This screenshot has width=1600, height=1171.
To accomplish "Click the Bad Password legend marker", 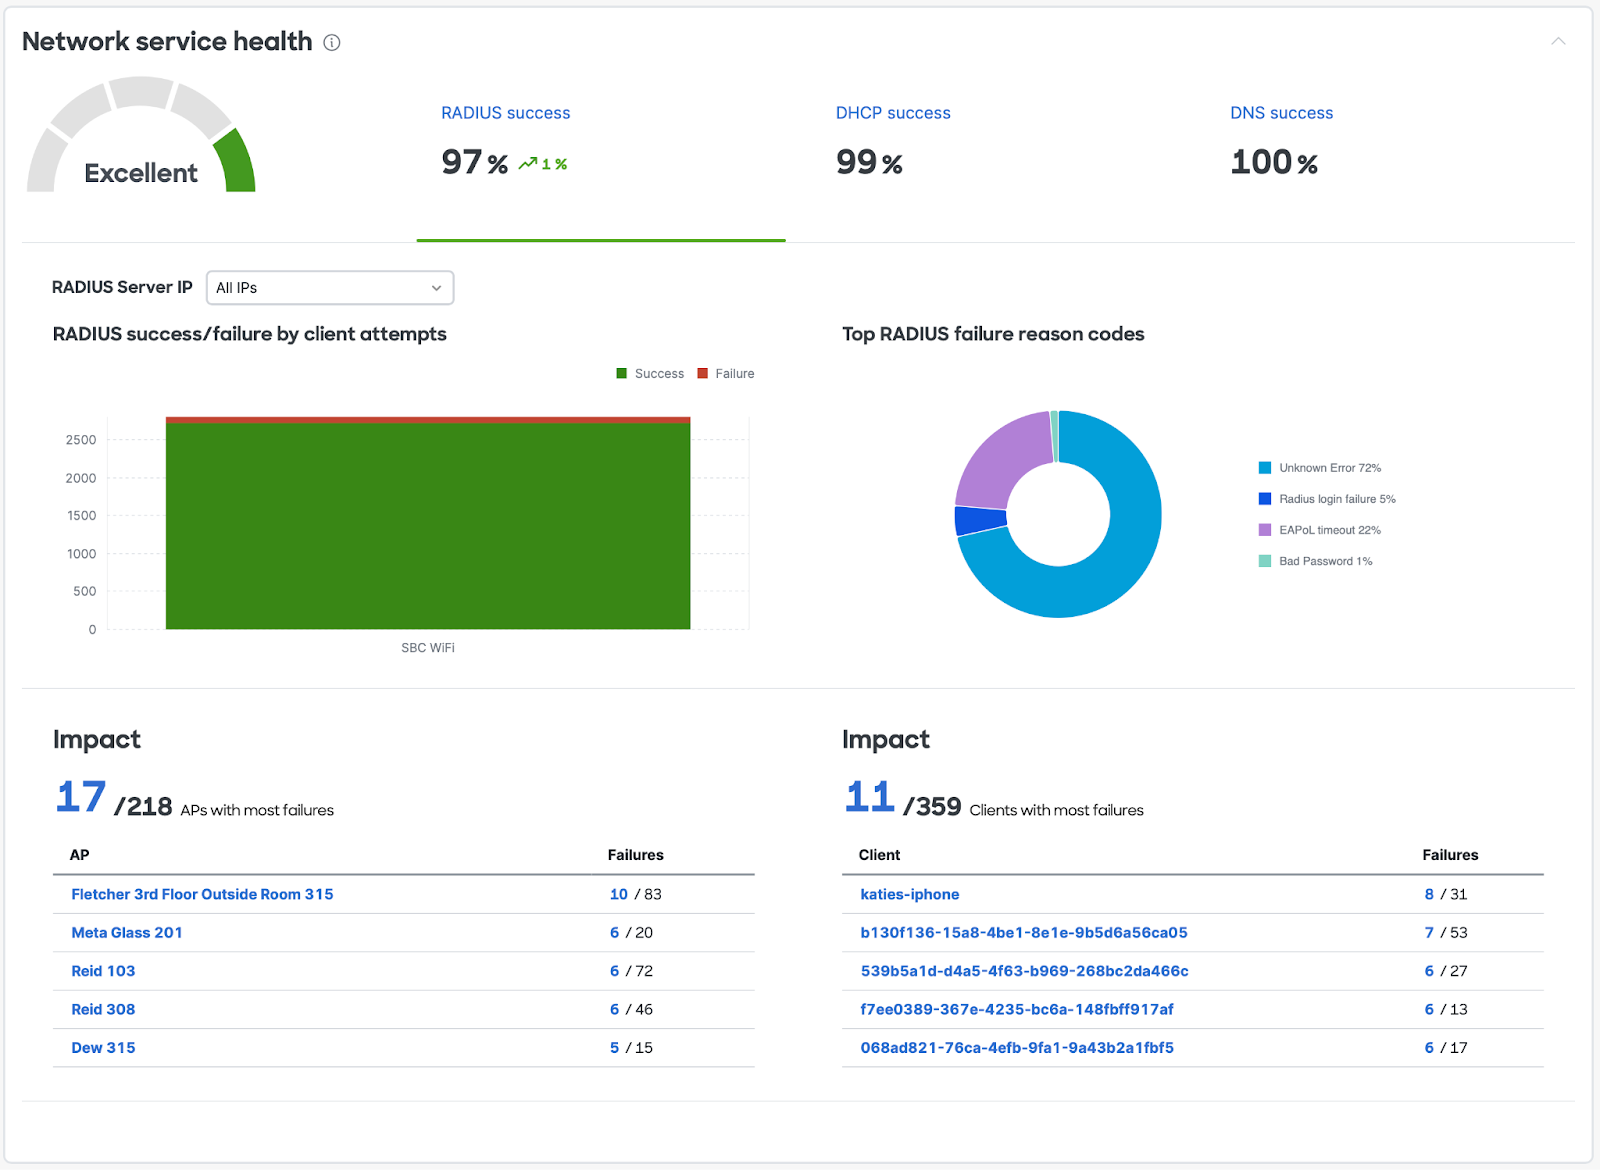I will [x=1265, y=561].
